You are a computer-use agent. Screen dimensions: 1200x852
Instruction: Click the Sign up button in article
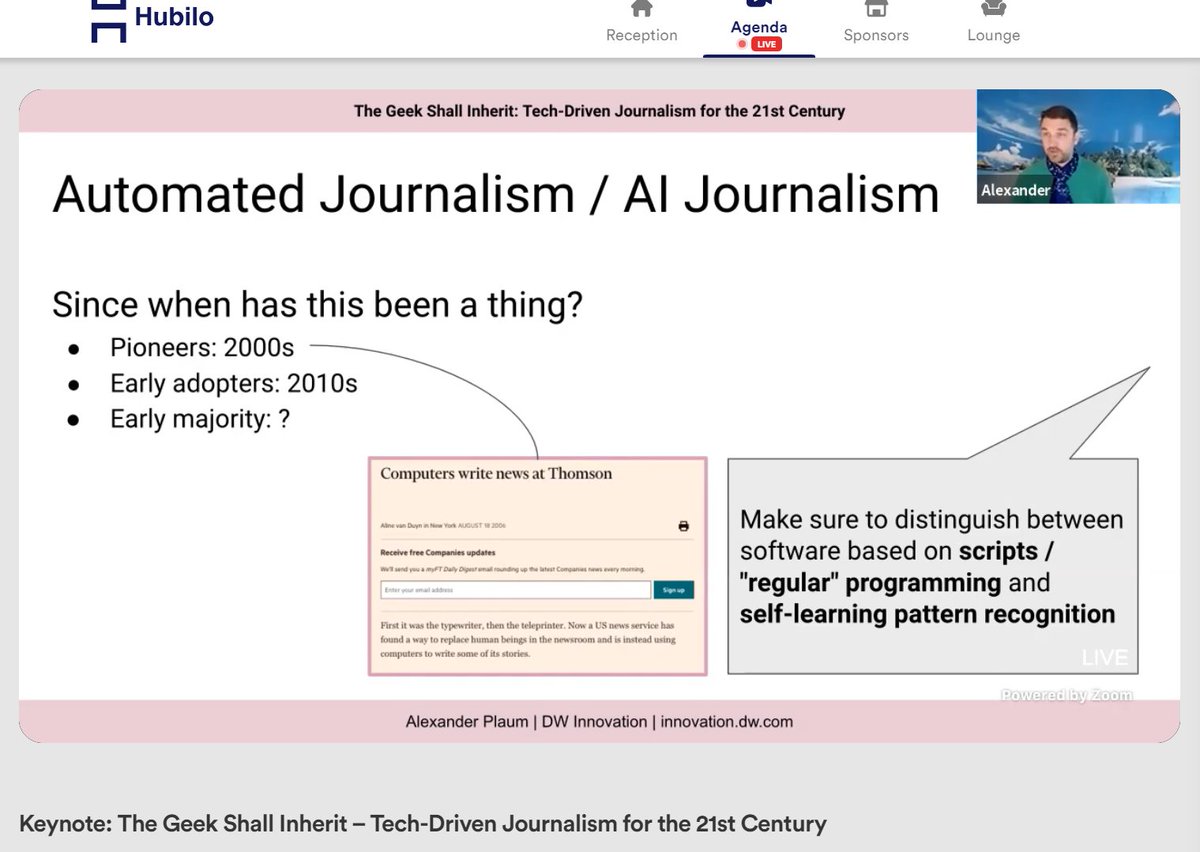pyautogui.click(x=674, y=590)
